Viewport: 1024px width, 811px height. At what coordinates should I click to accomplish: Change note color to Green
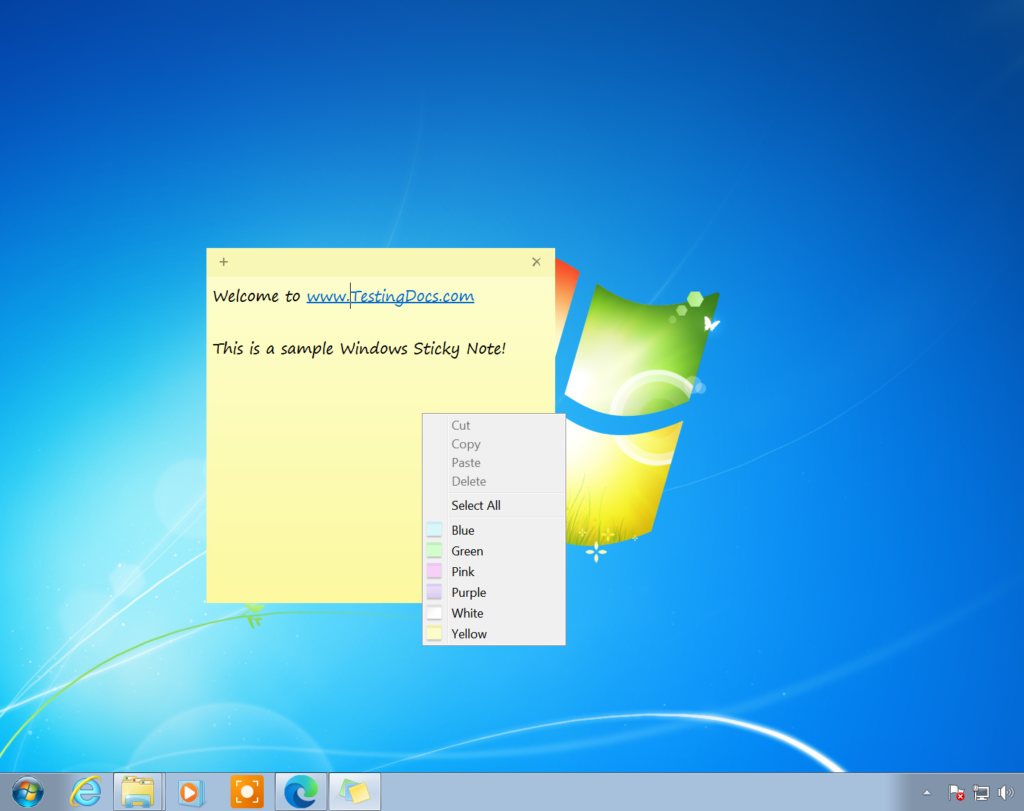tap(468, 551)
